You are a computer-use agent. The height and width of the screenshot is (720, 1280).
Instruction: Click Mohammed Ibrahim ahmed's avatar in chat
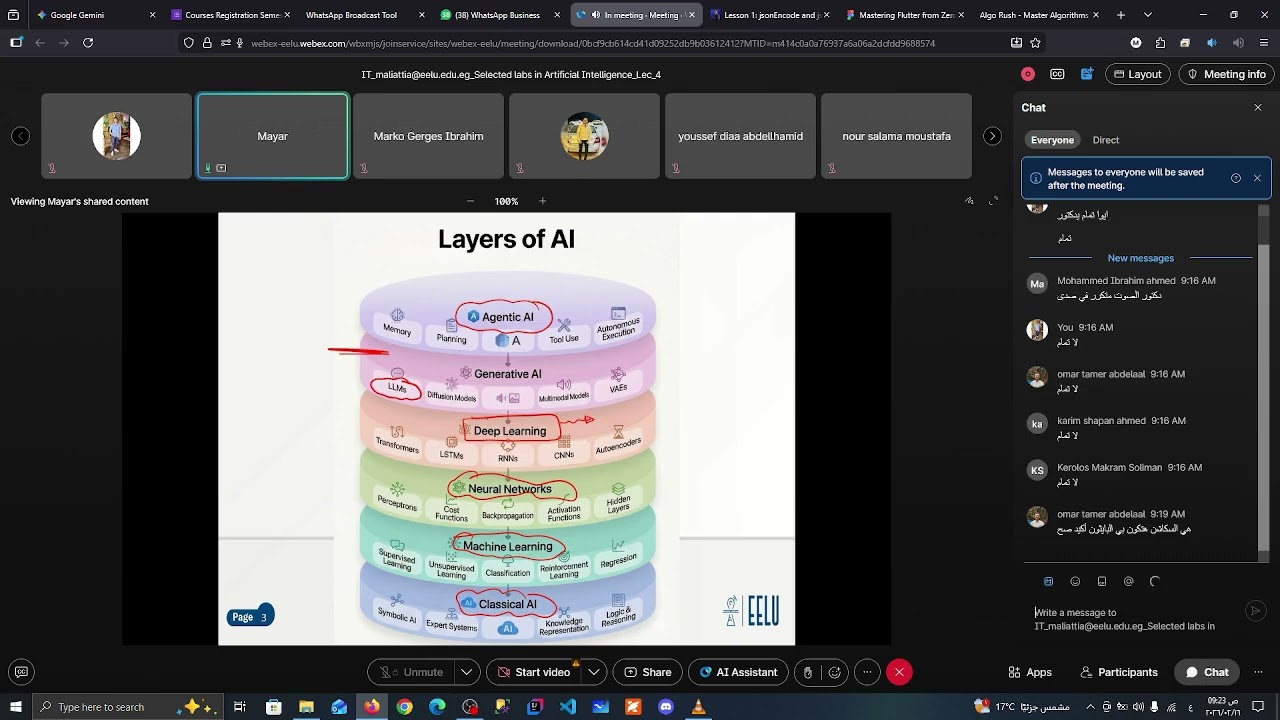click(x=1037, y=284)
